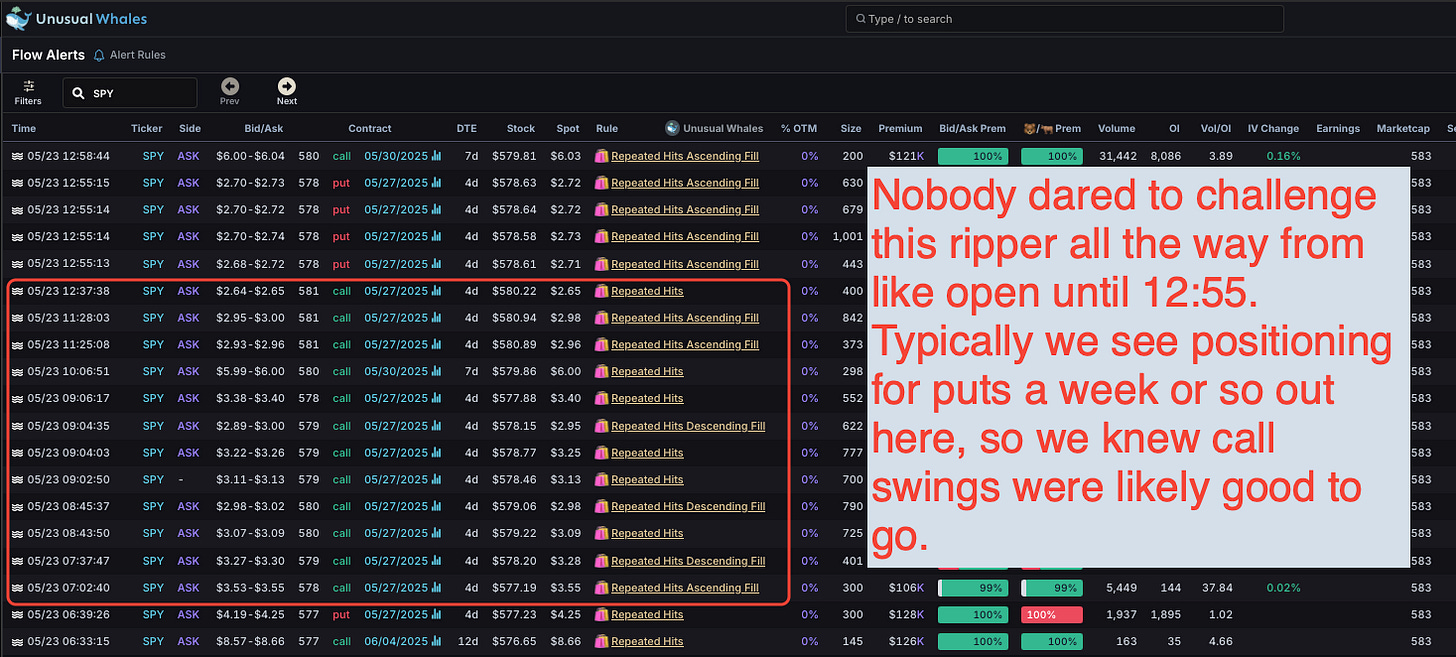Viewport: 1456px width, 657px height.
Task: Go to Prev page arrow
Action: point(230,92)
